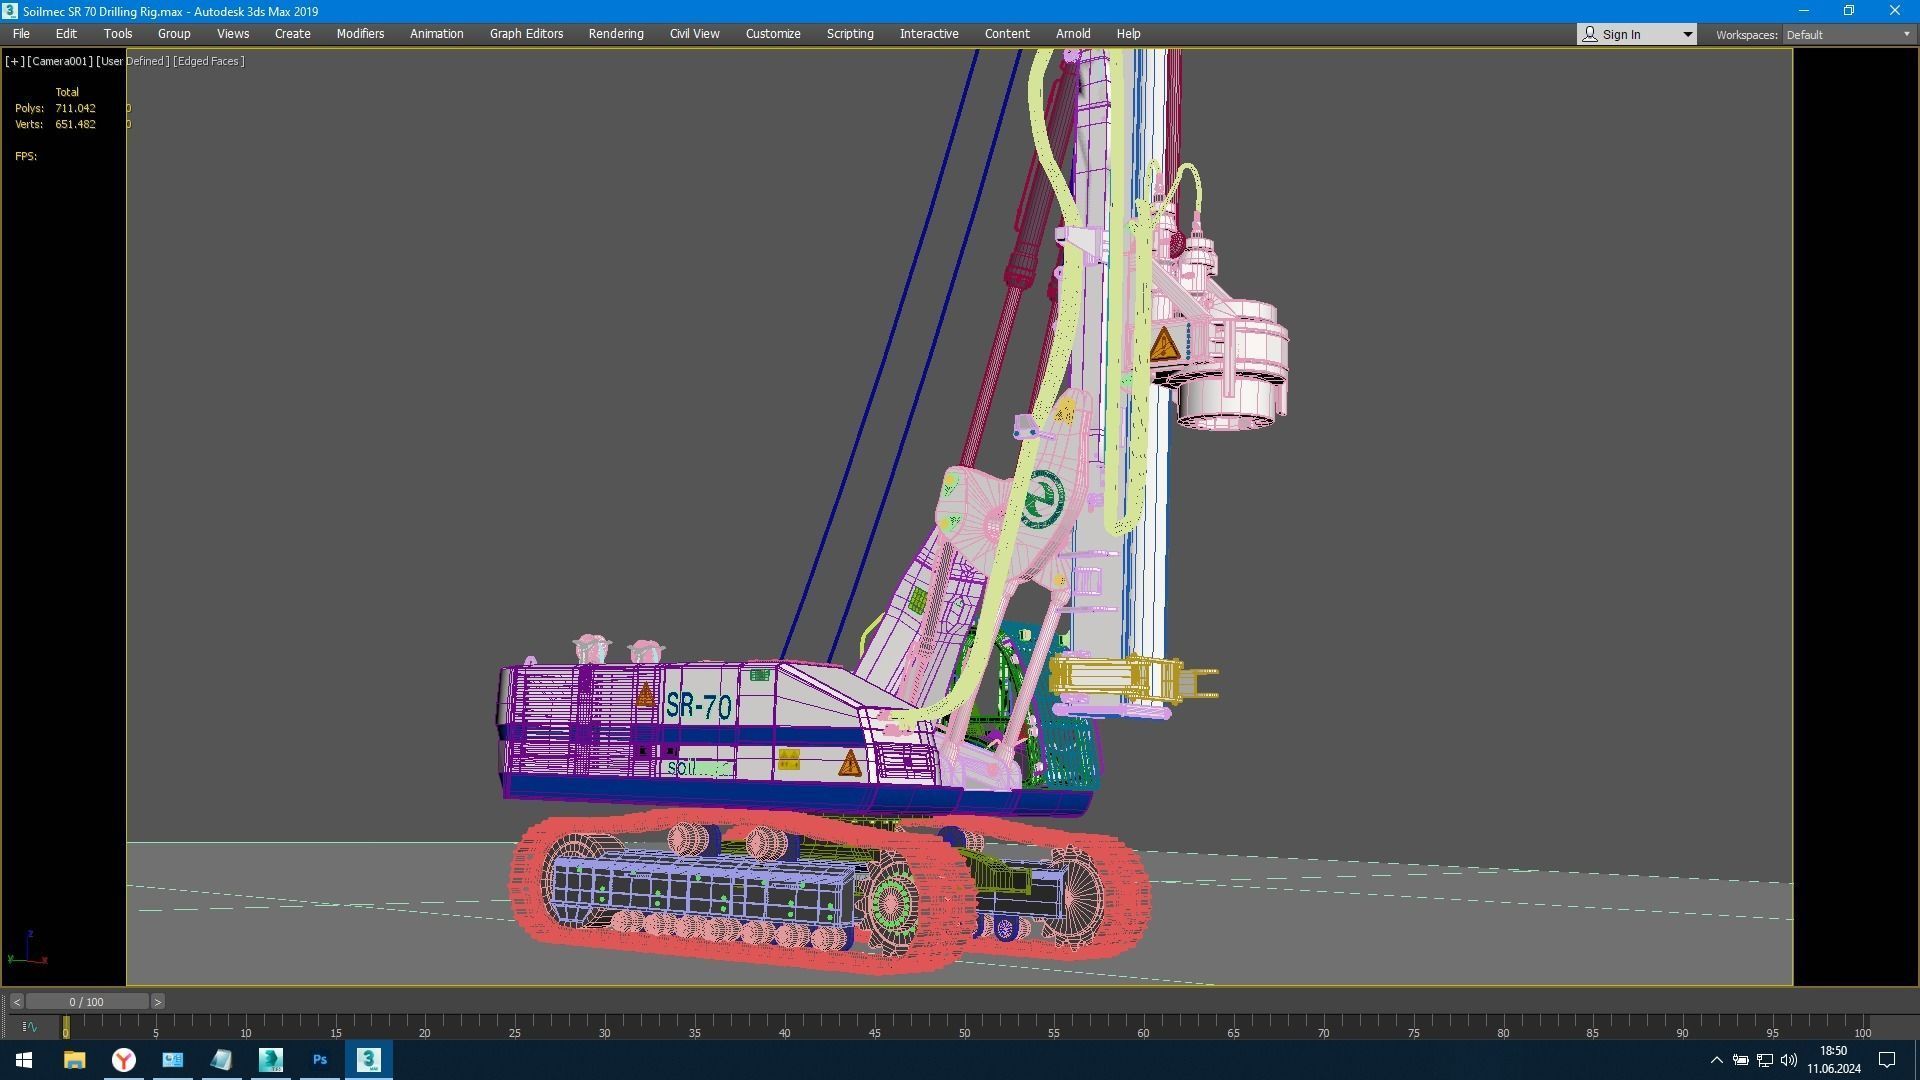Viewport: 1920px width, 1080px height.
Task: Open the User Defined viewport shading menu
Action: (x=133, y=61)
